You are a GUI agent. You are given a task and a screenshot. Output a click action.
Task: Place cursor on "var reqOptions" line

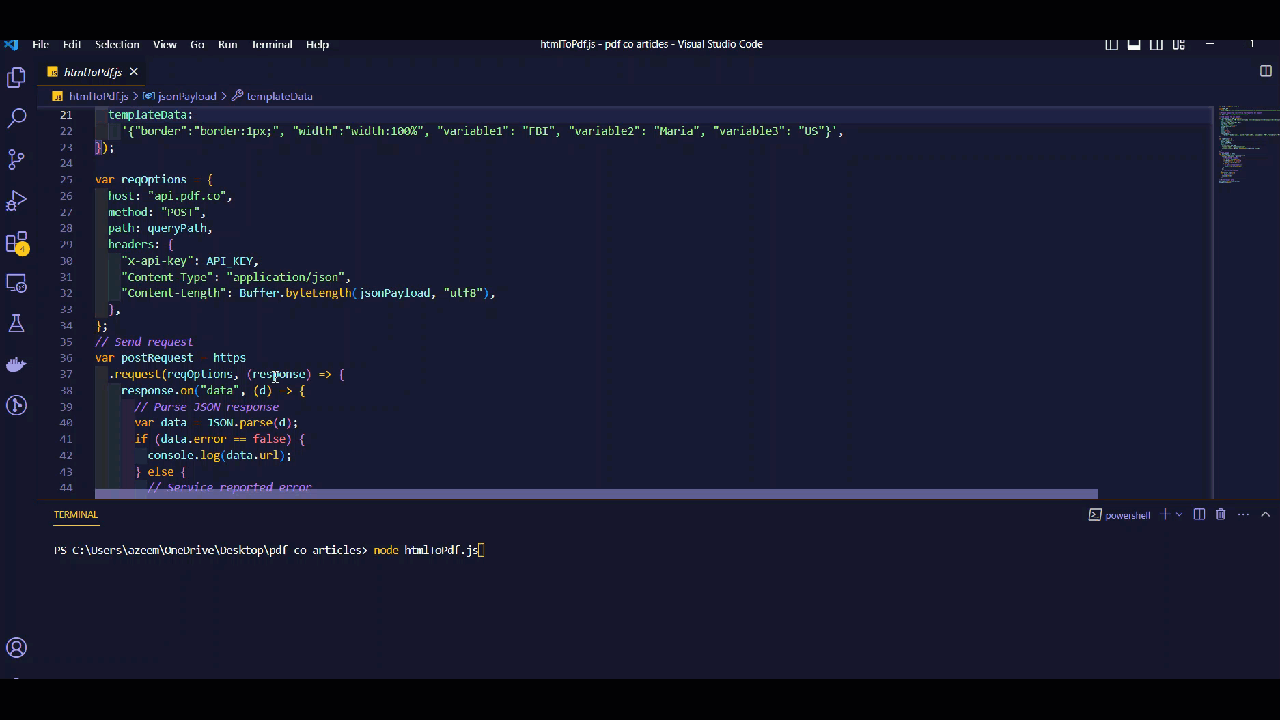tap(154, 180)
